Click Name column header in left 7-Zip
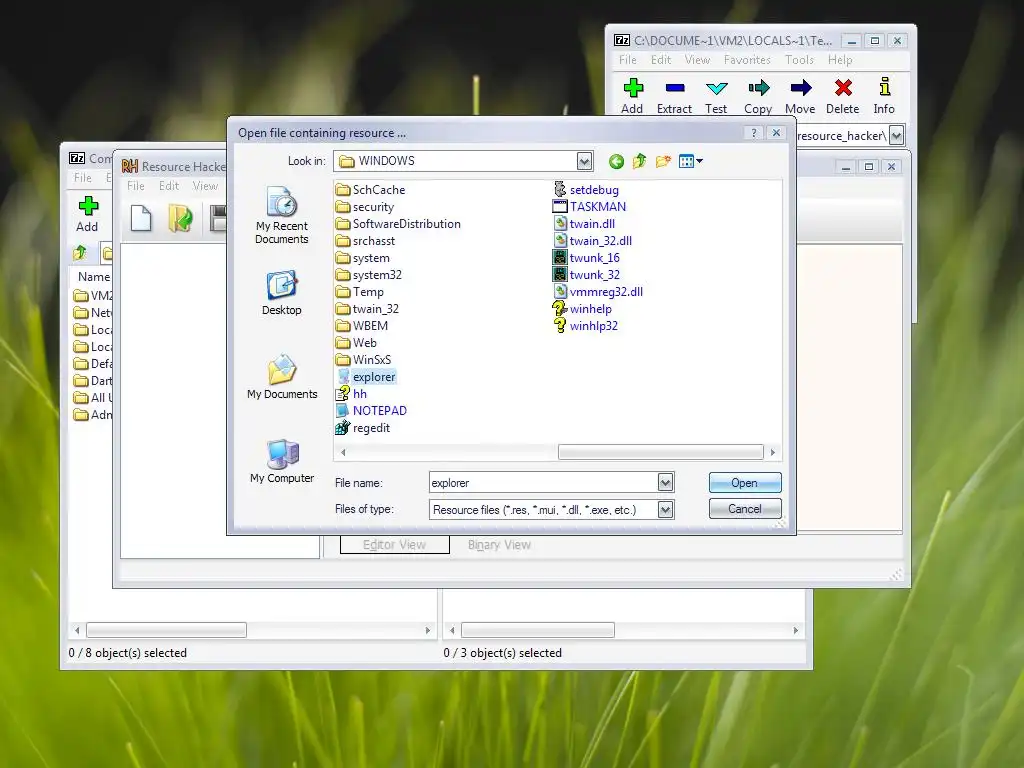 (x=94, y=277)
